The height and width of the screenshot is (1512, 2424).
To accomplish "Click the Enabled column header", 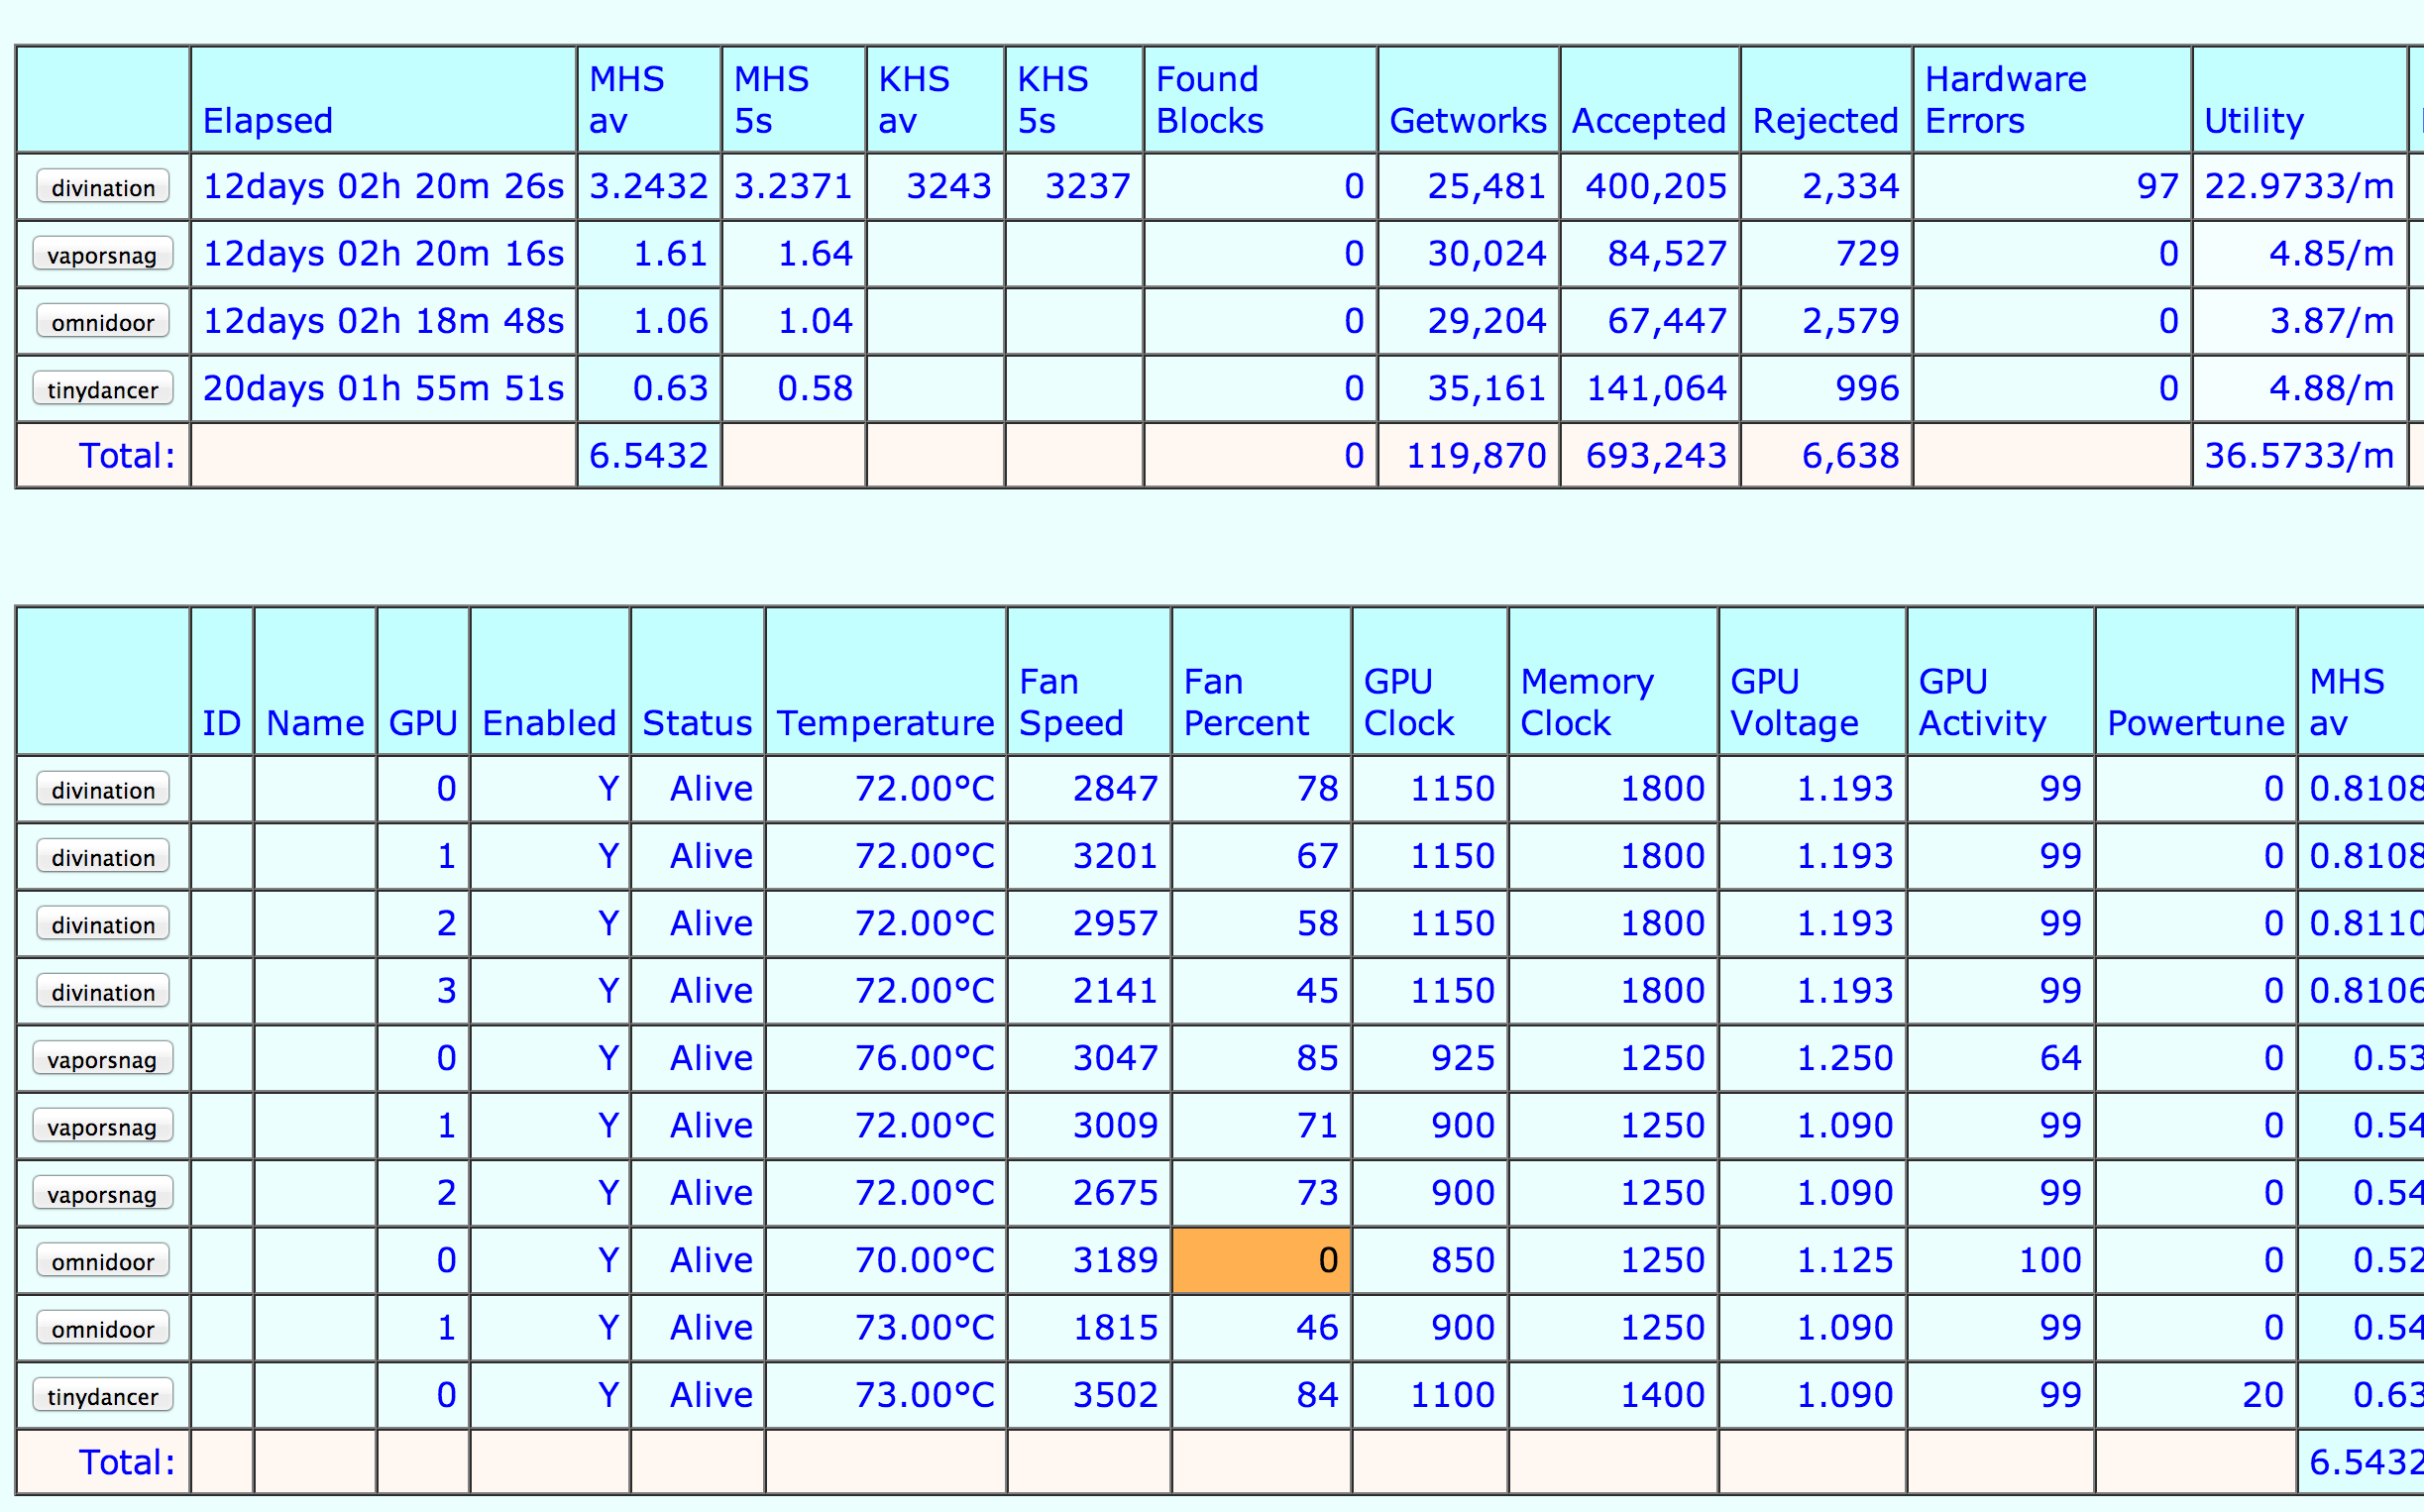I will 549,681.
